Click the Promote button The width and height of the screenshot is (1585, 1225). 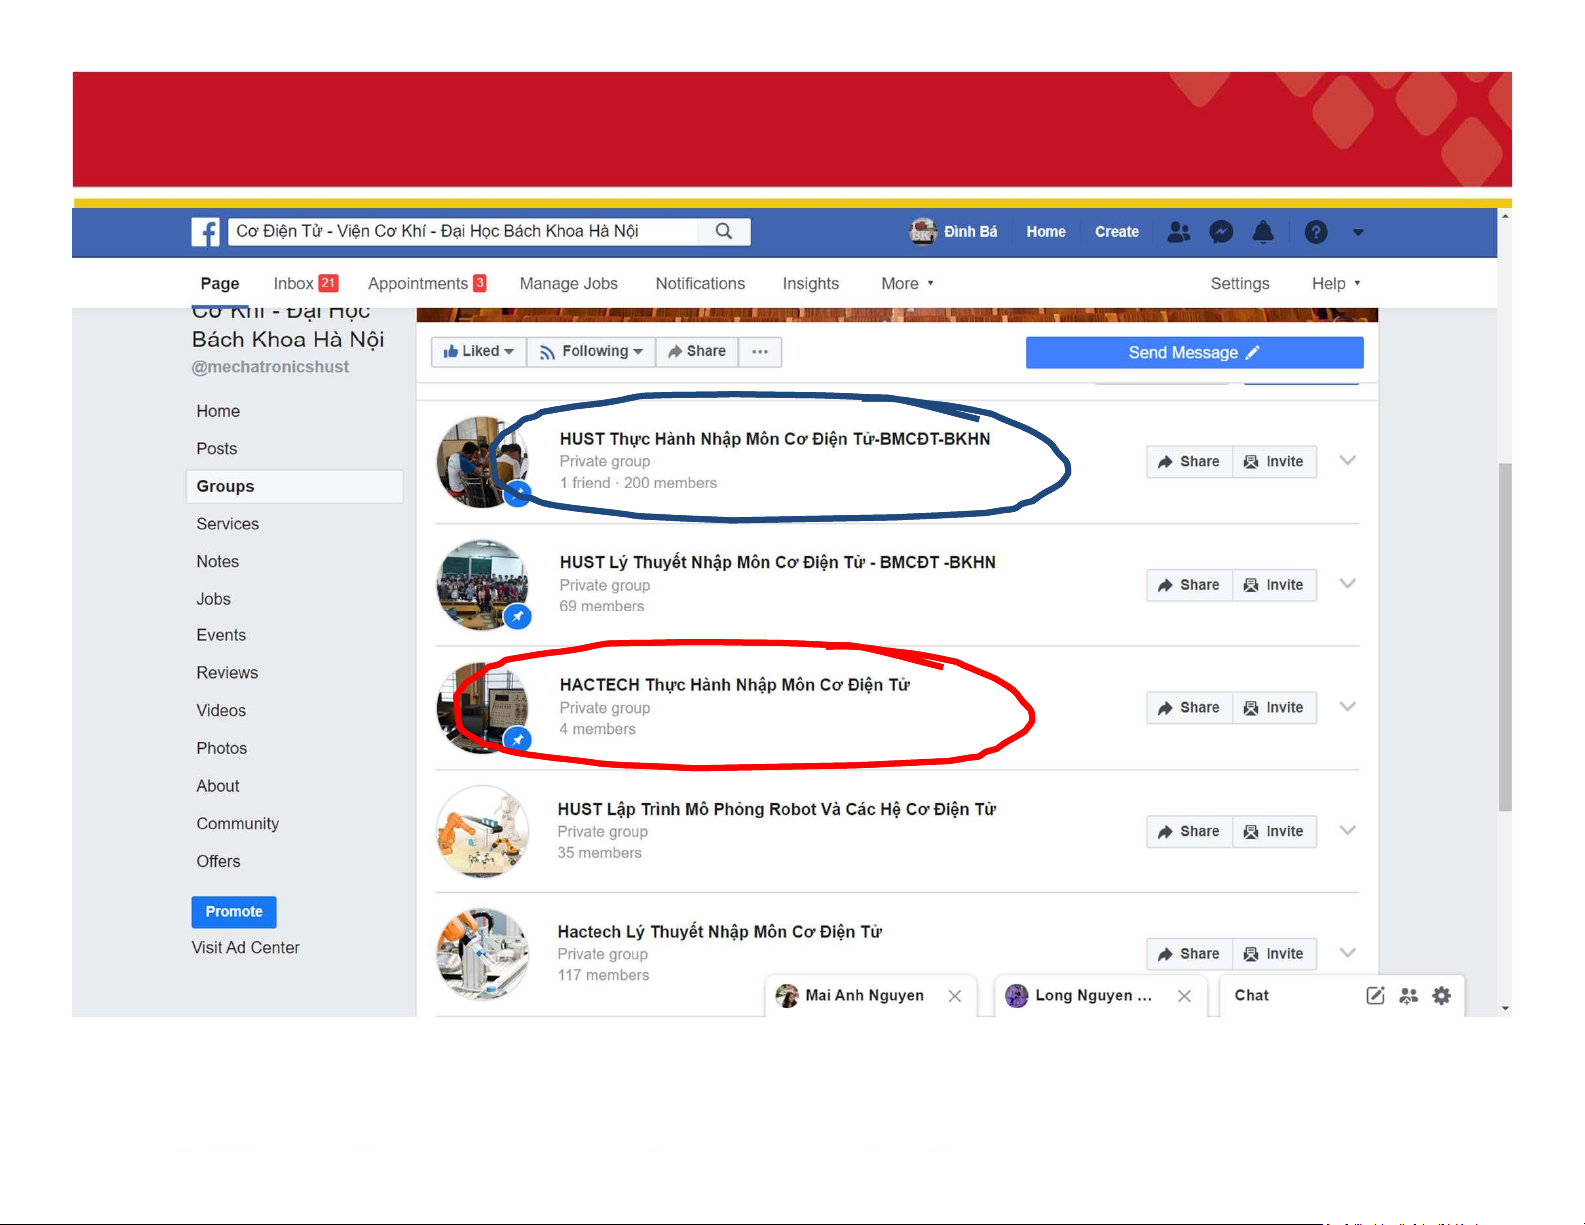(234, 912)
